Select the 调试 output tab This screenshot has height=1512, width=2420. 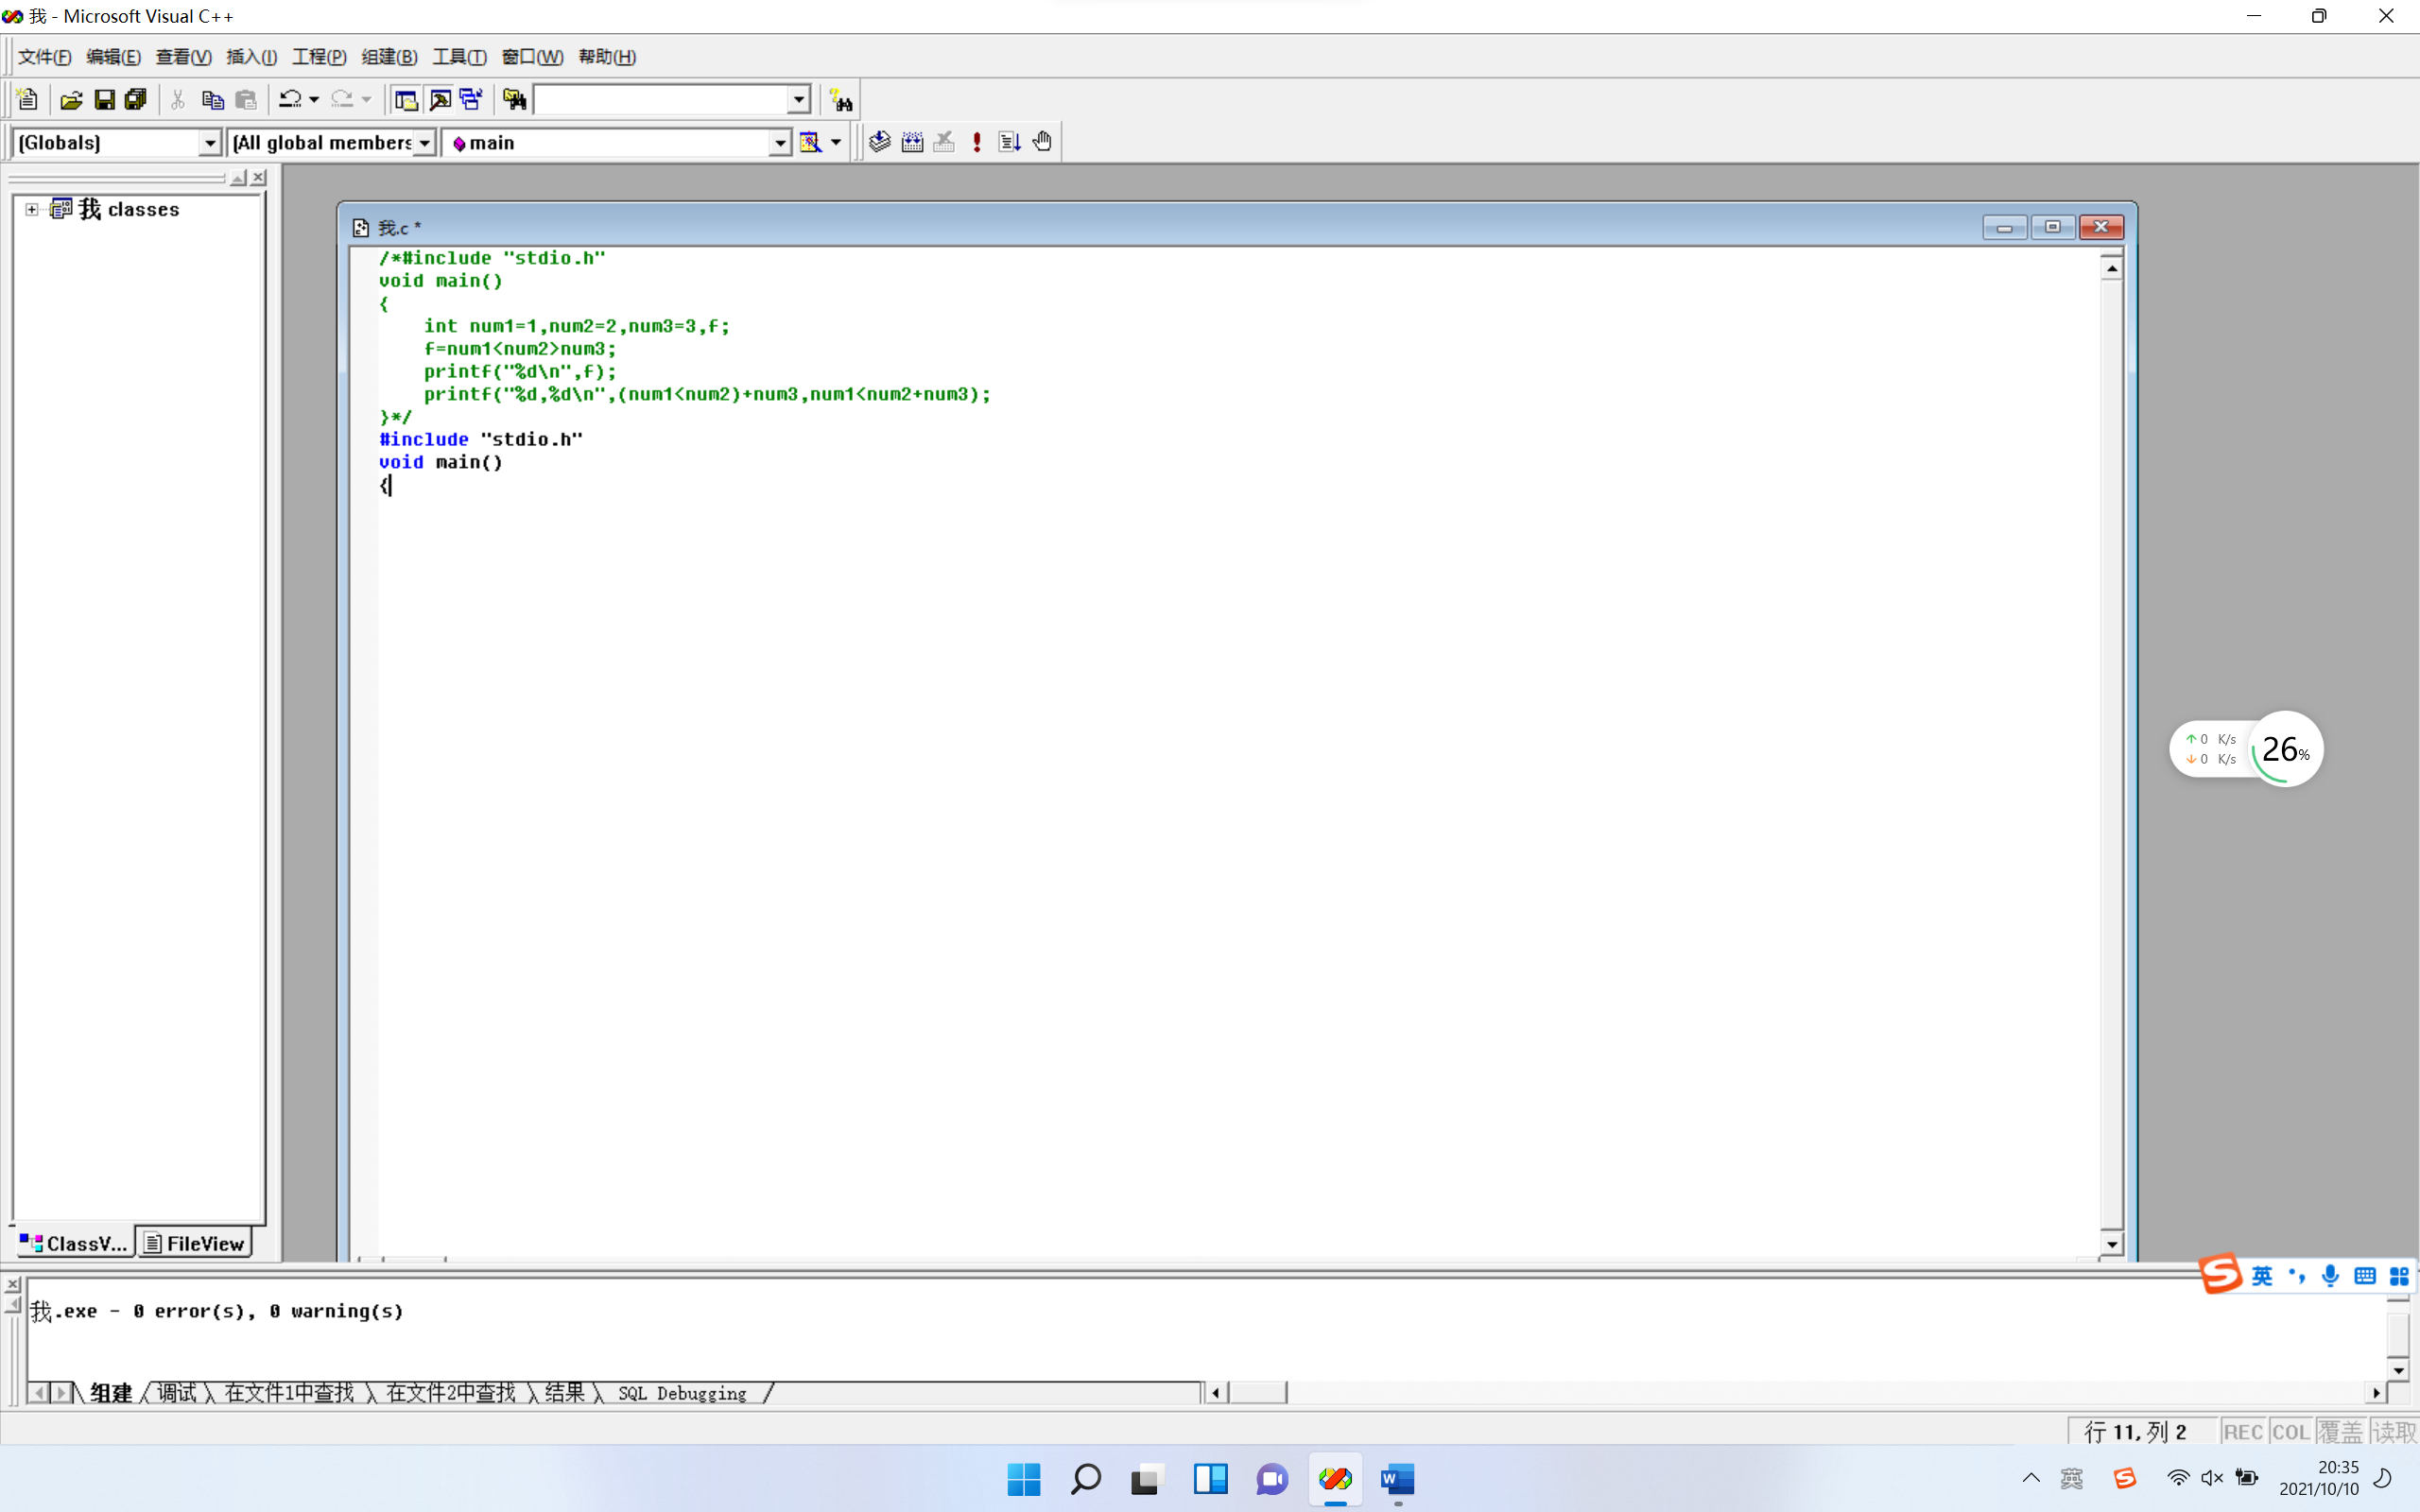click(x=177, y=1393)
